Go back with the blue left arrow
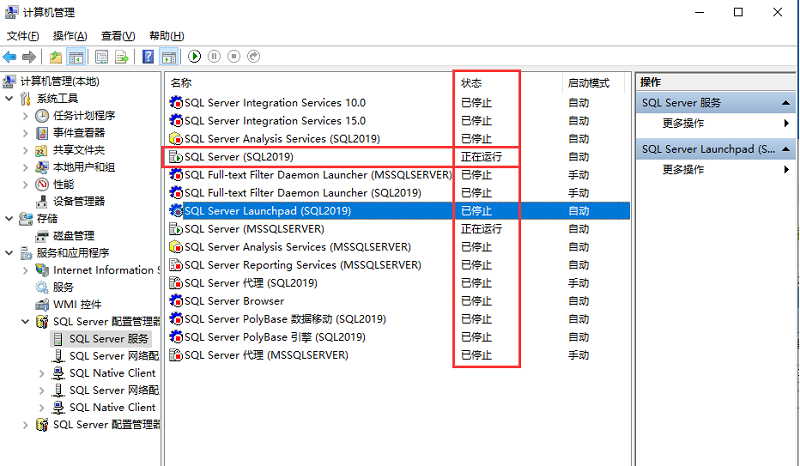 [x=9, y=57]
